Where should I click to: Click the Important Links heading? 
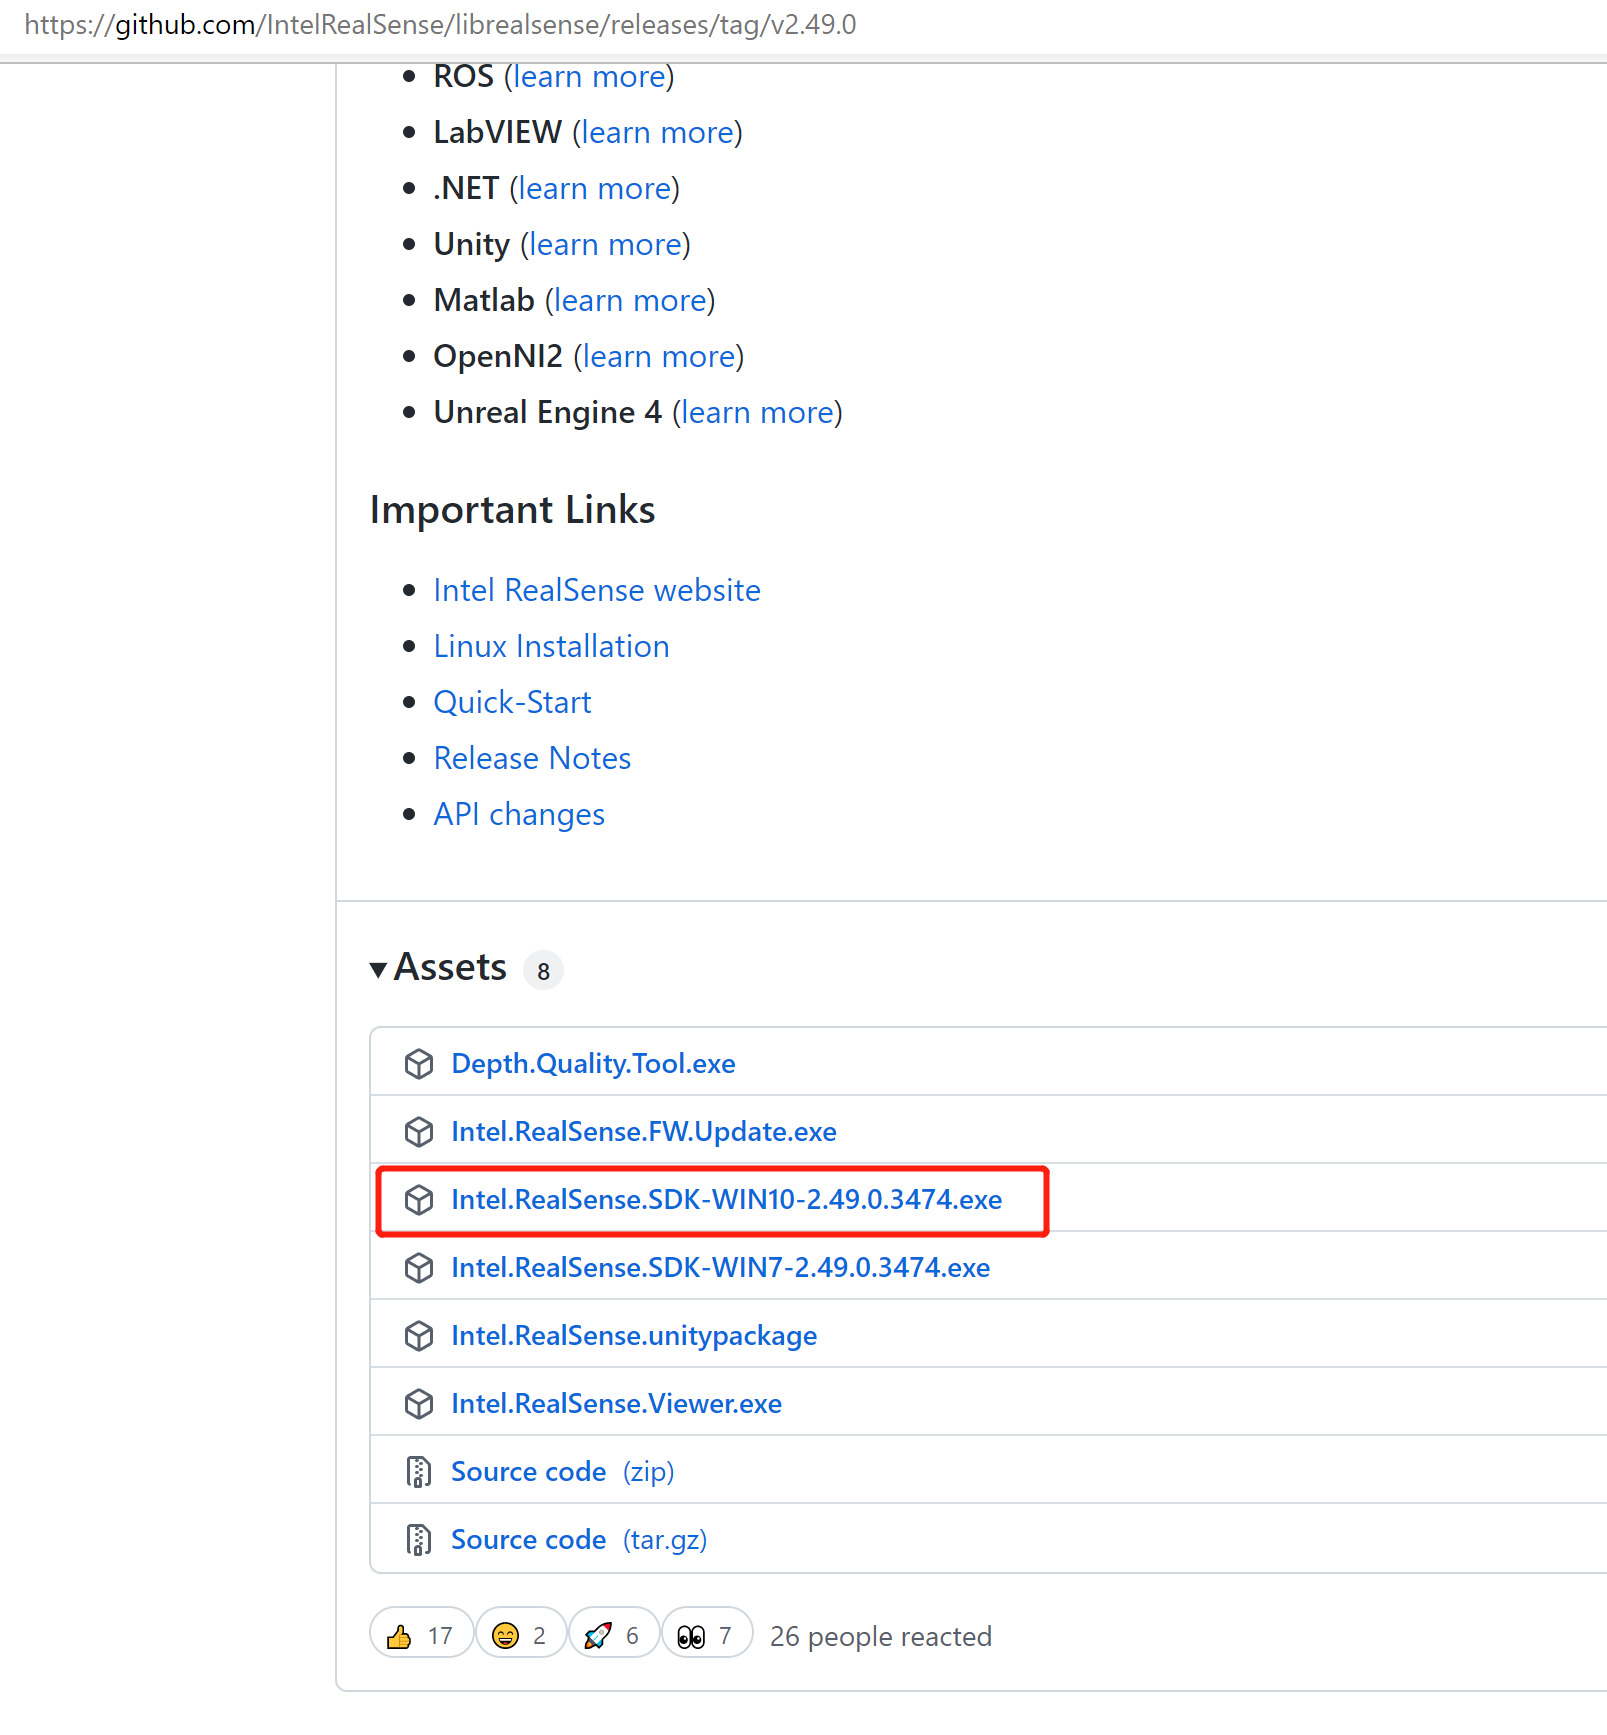[512, 510]
